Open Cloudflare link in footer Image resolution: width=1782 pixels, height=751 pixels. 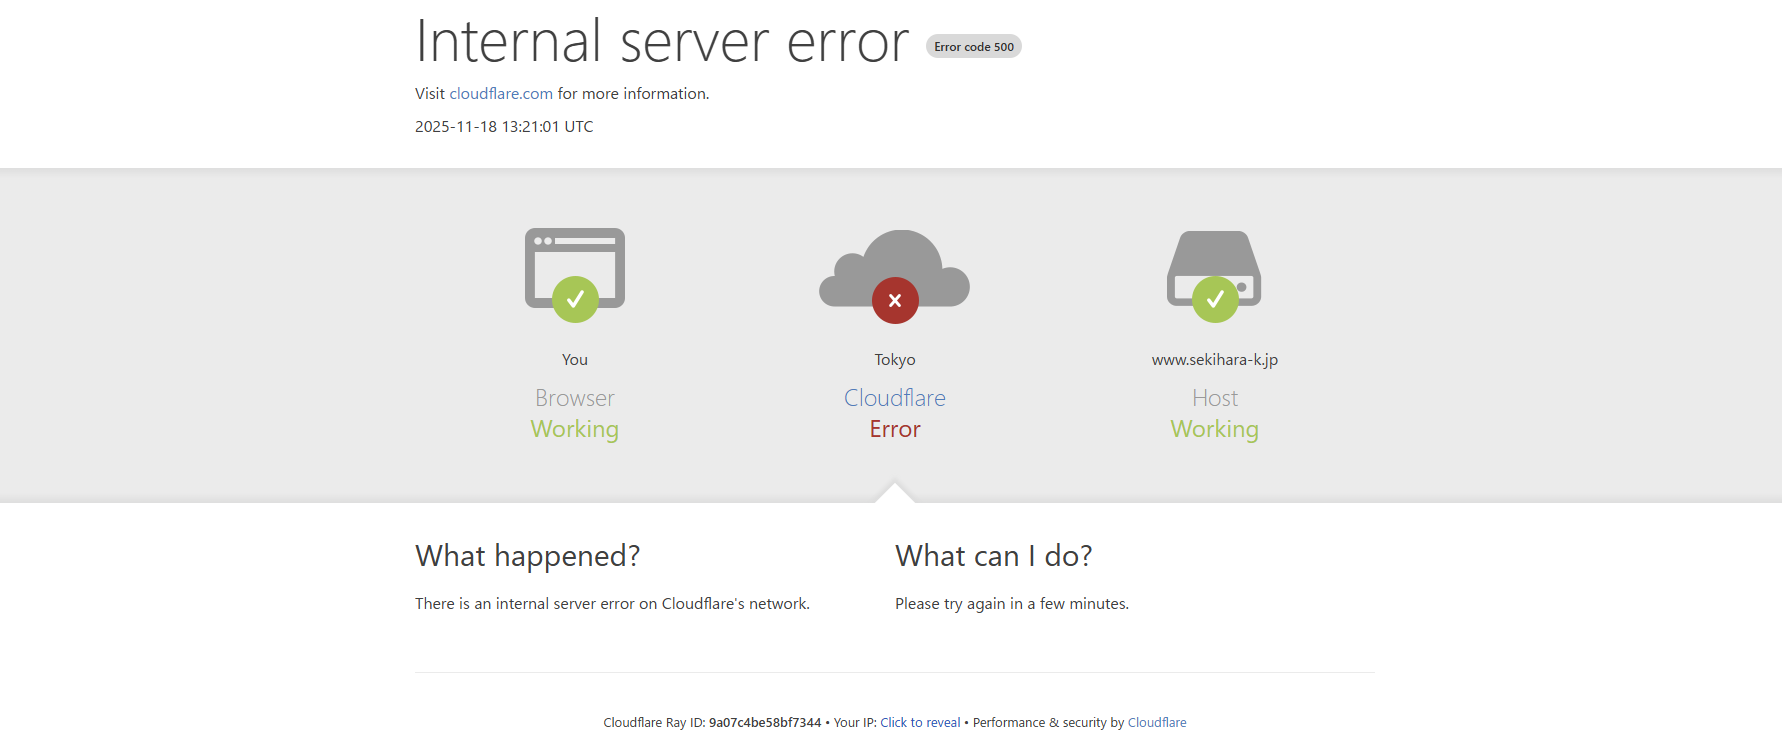point(1157,723)
